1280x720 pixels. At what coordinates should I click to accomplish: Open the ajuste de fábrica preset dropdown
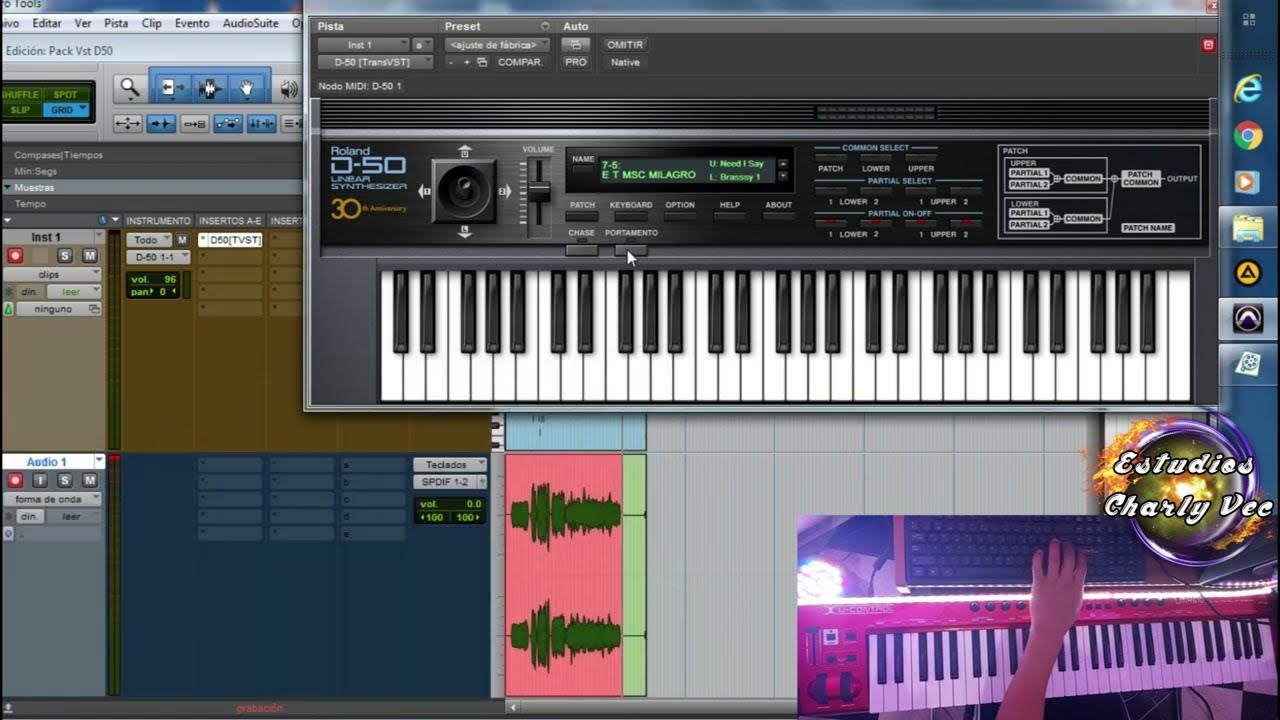(498, 45)
